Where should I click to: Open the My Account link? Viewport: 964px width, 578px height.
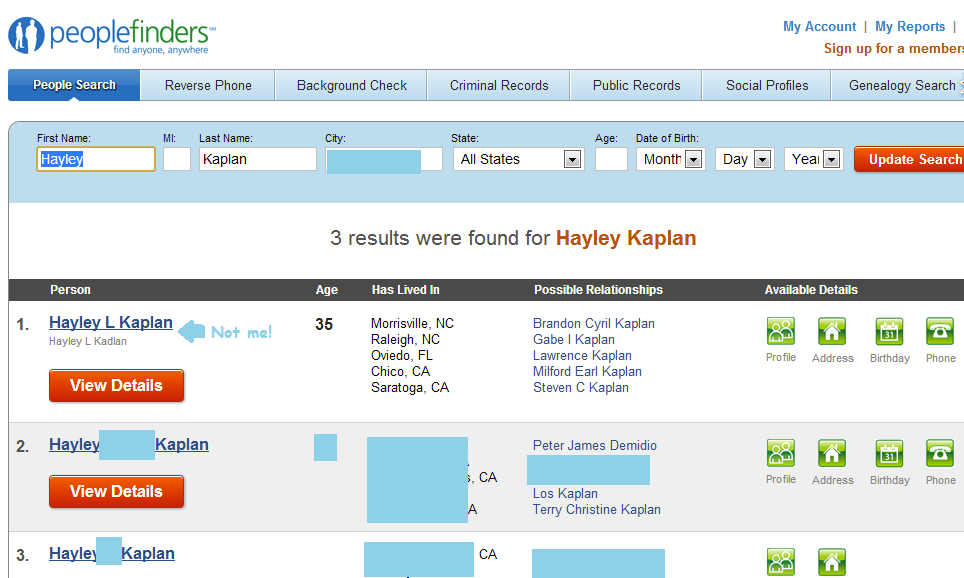819,26
